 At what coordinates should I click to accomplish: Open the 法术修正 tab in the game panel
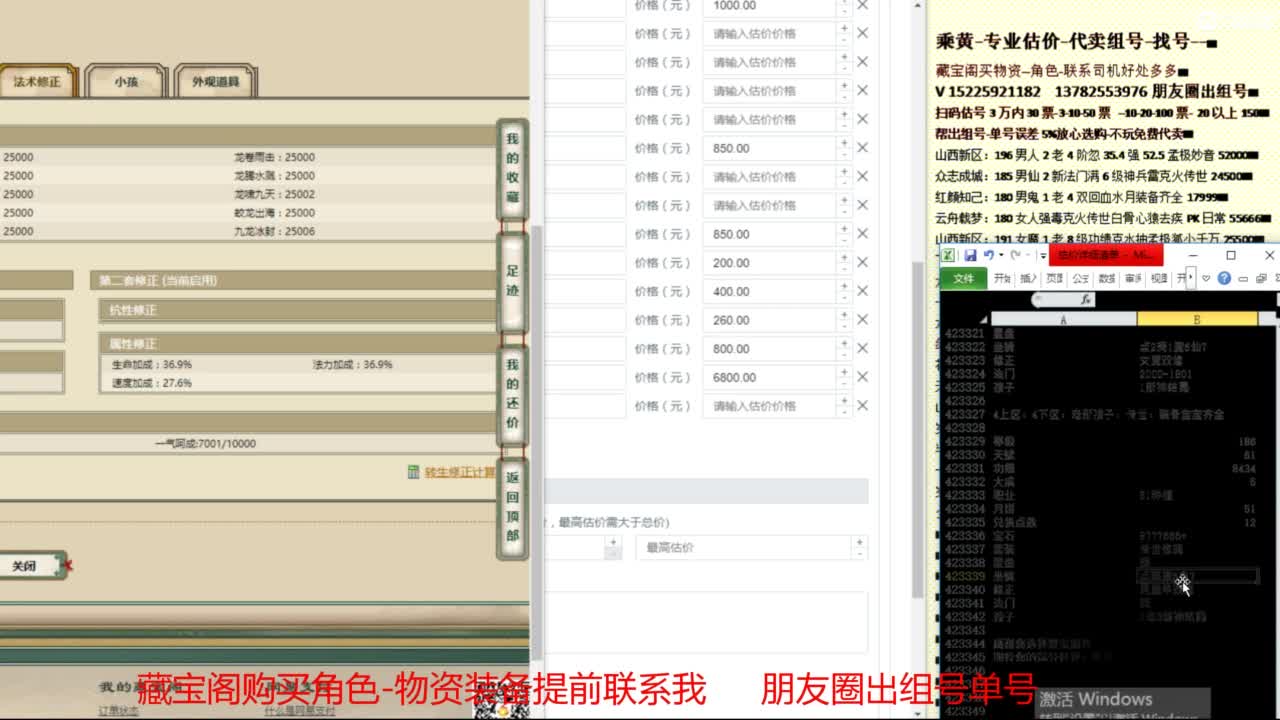coord(37,82)
